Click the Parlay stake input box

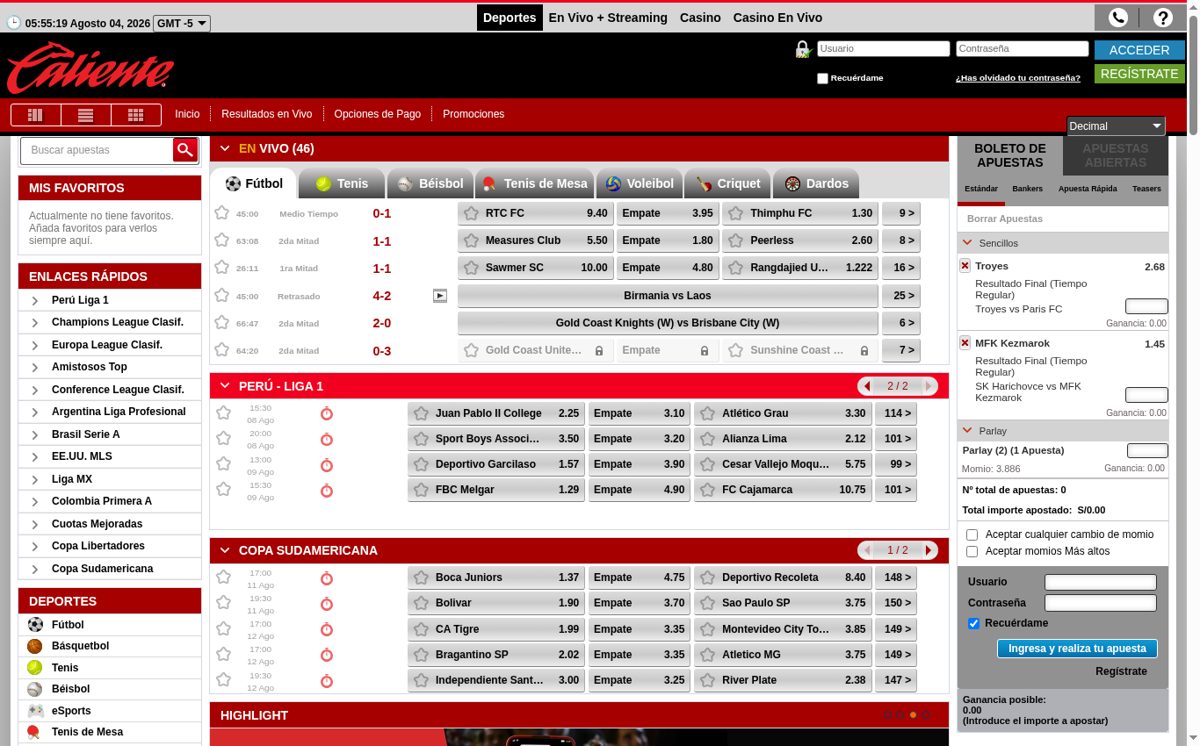[x=1147, y=451]
